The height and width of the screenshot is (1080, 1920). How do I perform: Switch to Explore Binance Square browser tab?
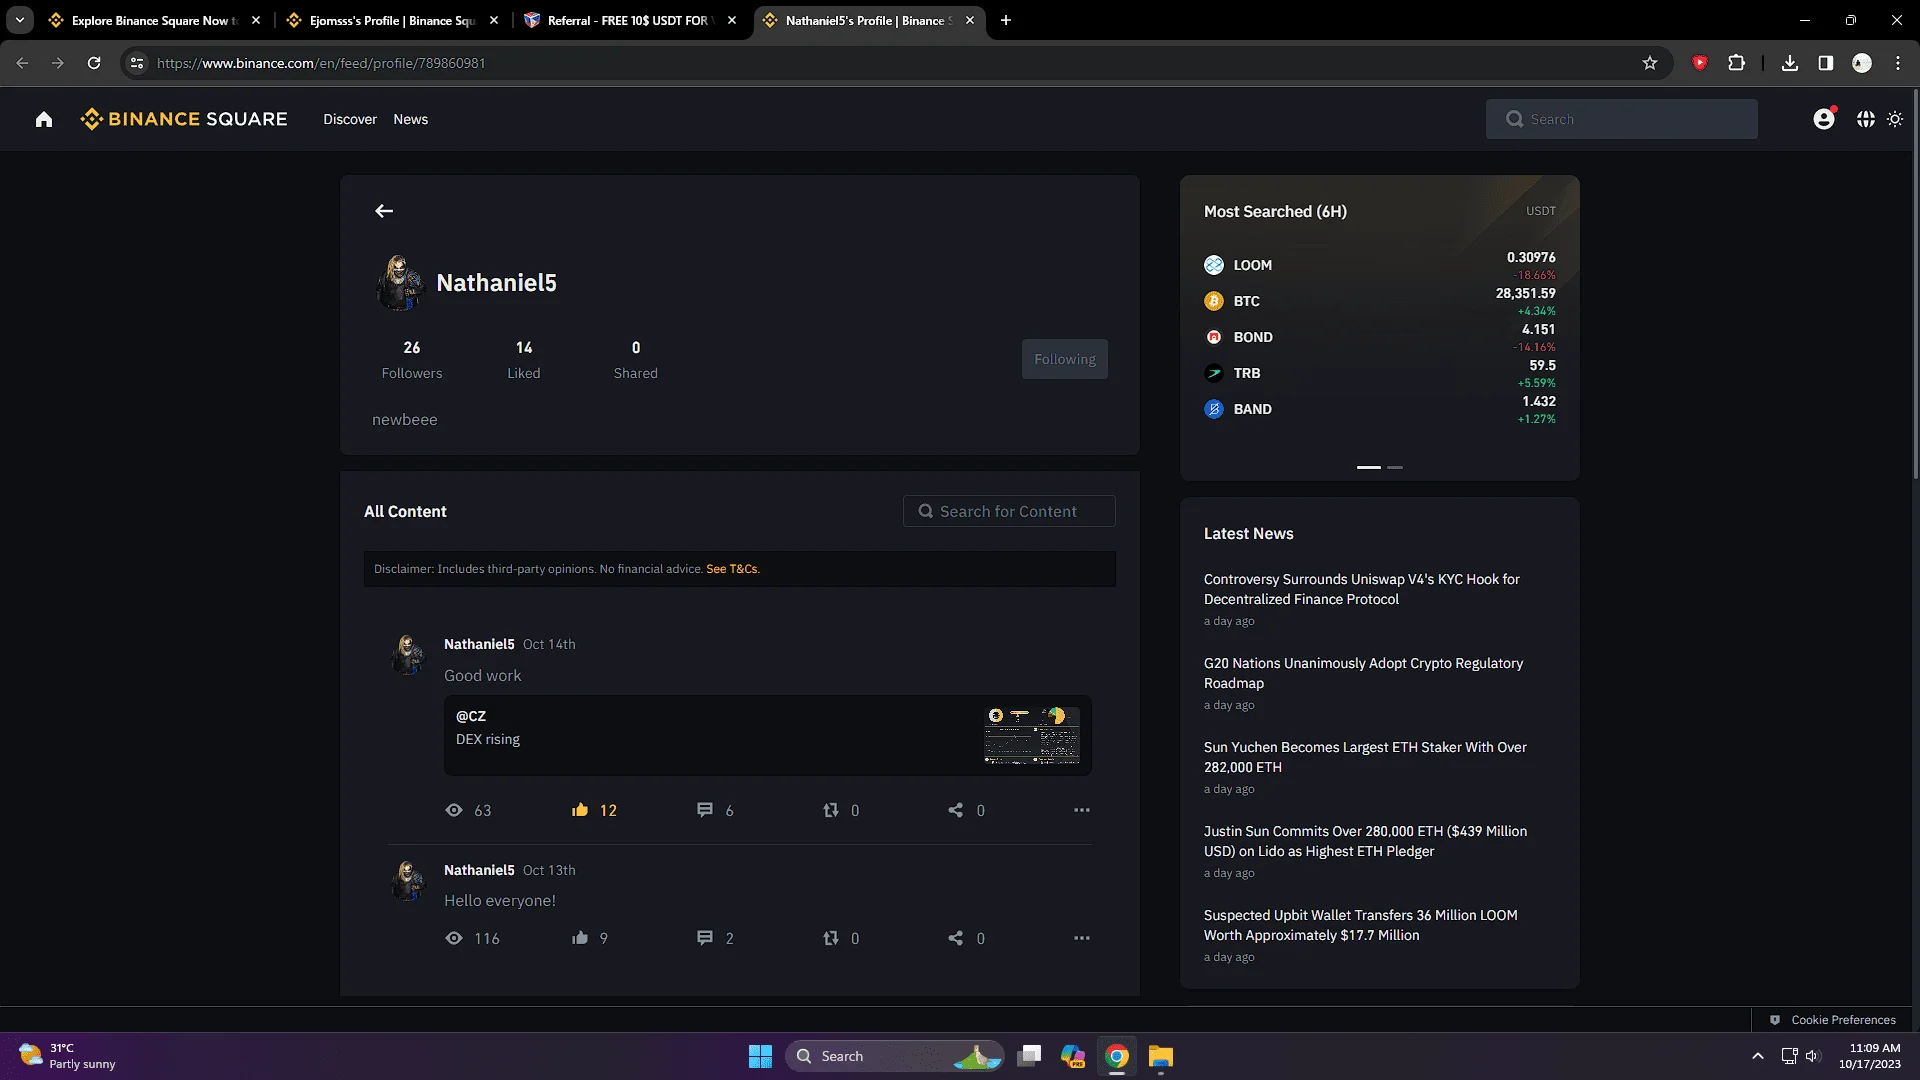[x=155, y=20]
